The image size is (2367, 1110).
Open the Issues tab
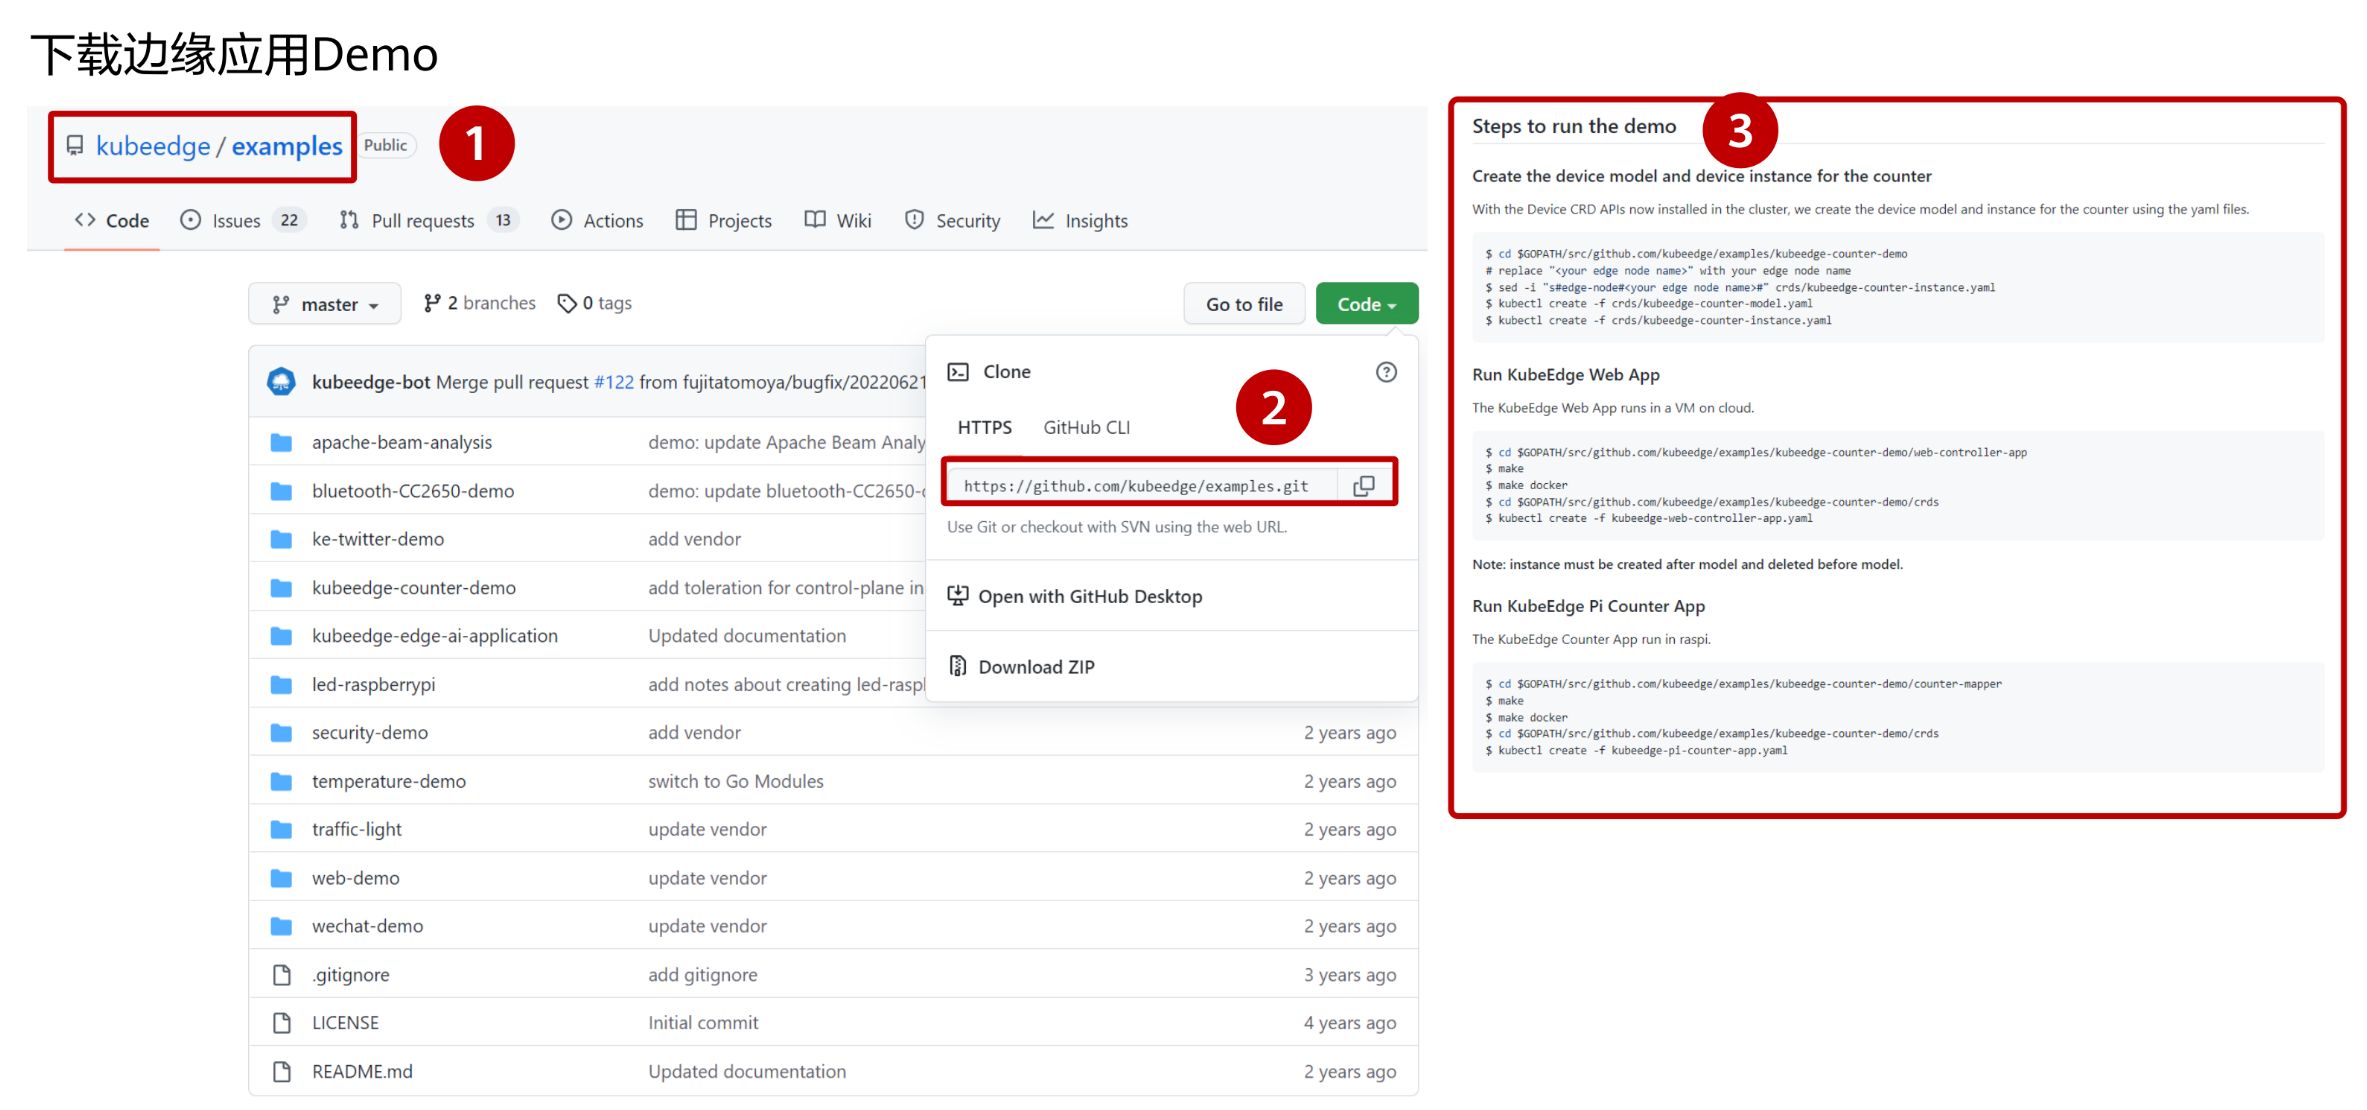235,221
